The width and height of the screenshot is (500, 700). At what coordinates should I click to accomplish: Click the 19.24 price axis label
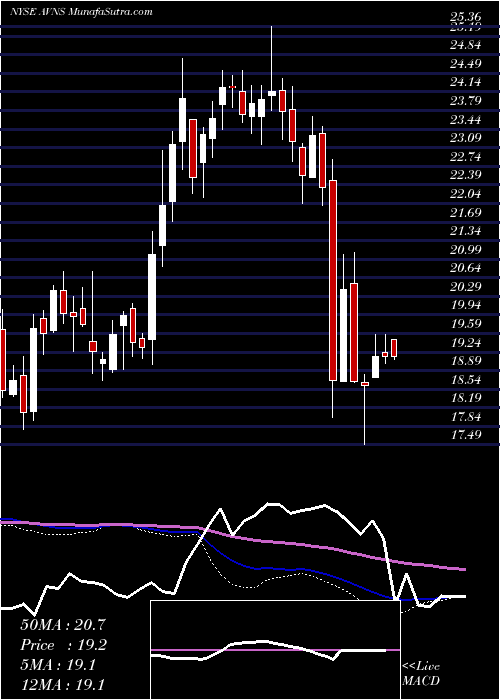tap(466, 342)
